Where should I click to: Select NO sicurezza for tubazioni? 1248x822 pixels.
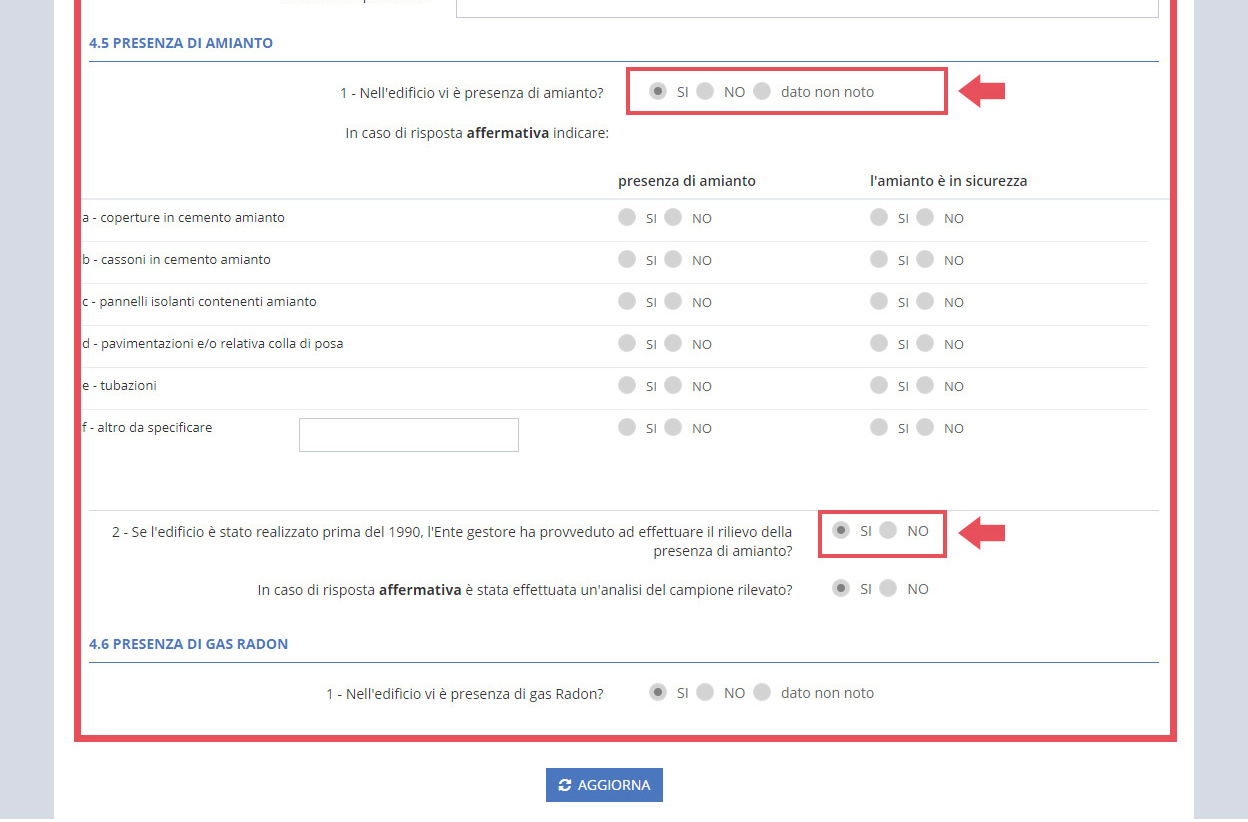[x=926, y=386]
